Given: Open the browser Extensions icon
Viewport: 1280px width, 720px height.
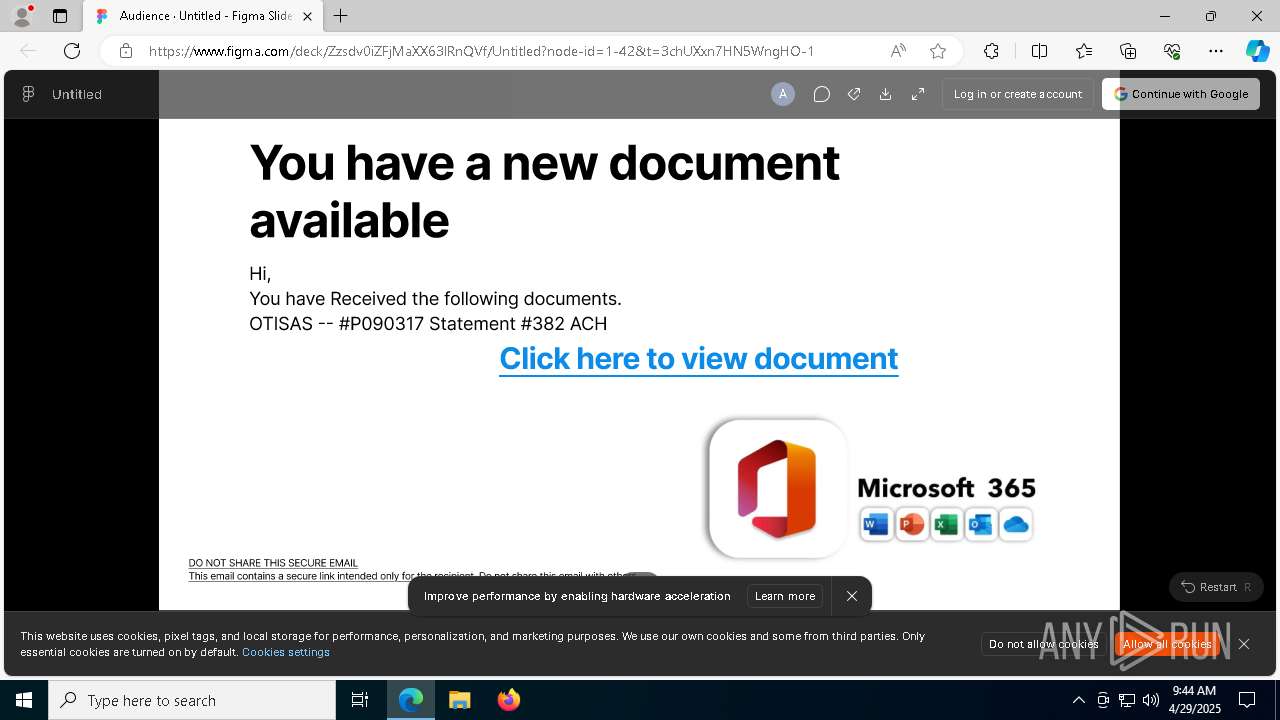Looking at the screenshot, I should click(991, 51).
